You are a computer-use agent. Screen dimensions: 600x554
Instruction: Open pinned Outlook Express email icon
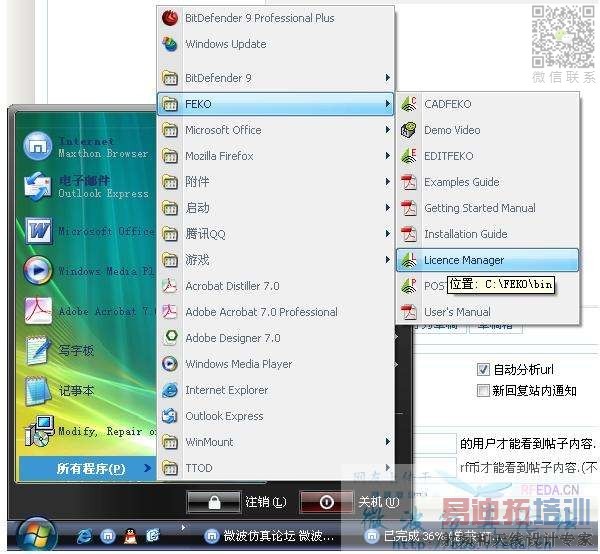tap(38, 186)
